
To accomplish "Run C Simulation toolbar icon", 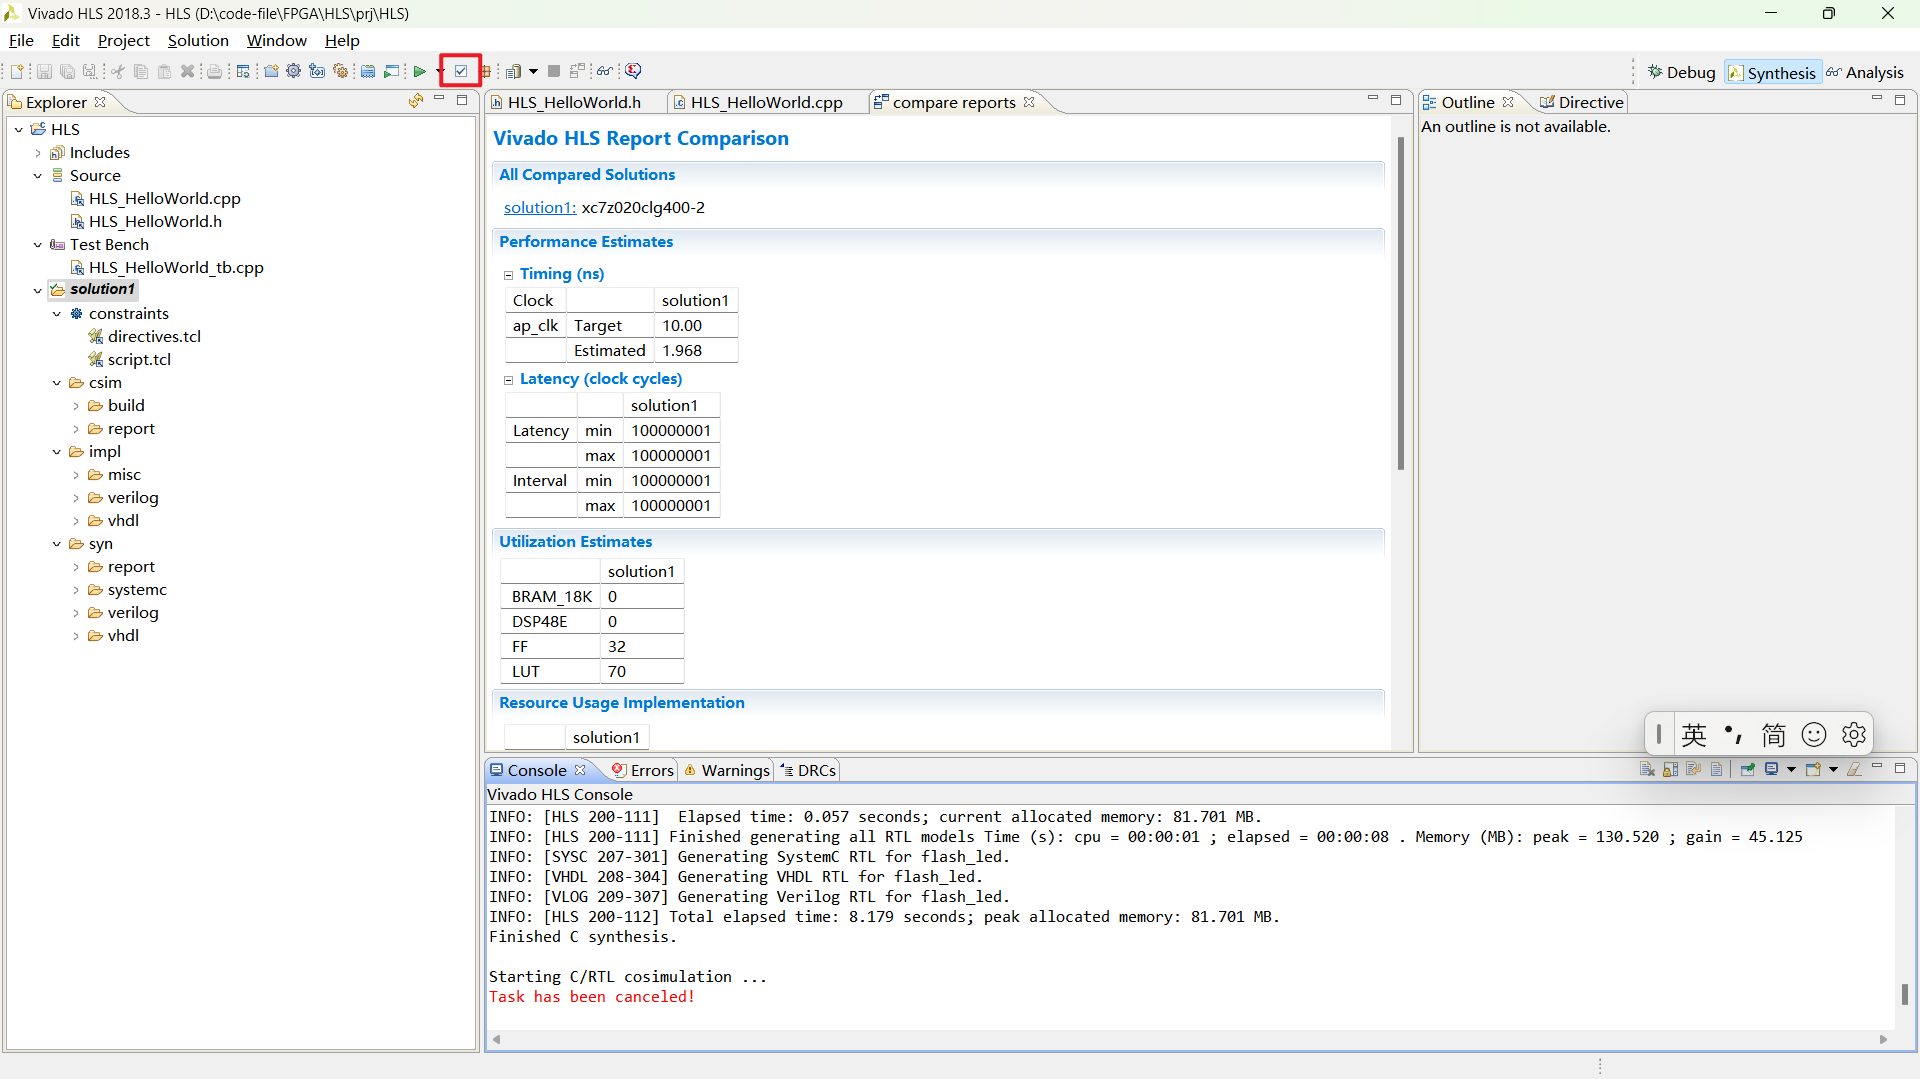I will point(391,71).
